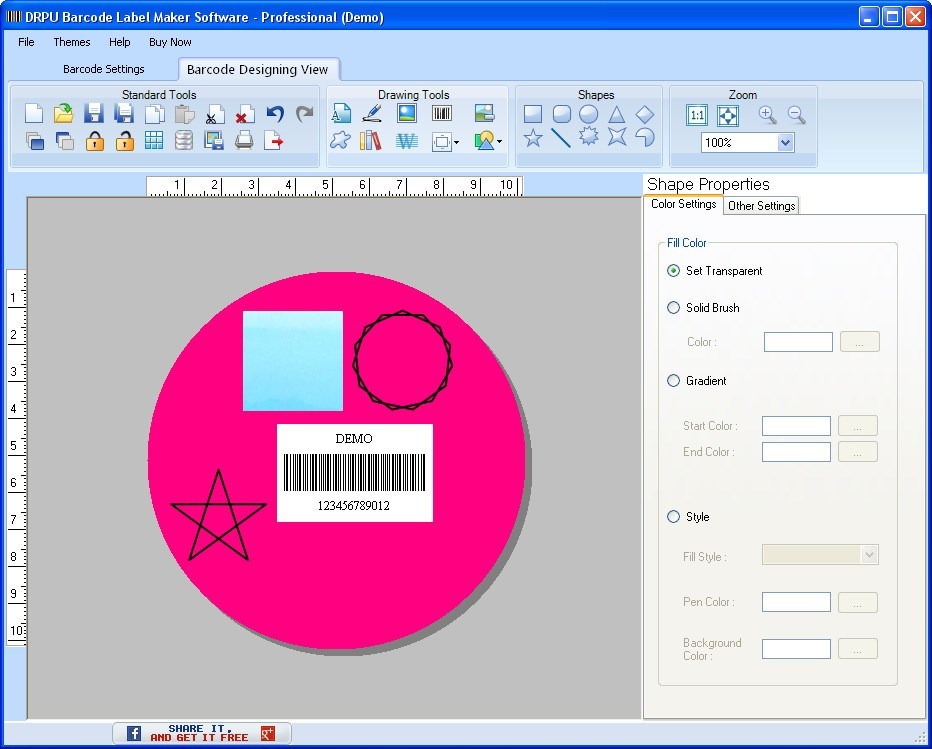Select the Star shape tool
This screenshot has width=932, height=749.
click(x=533, y=140)
